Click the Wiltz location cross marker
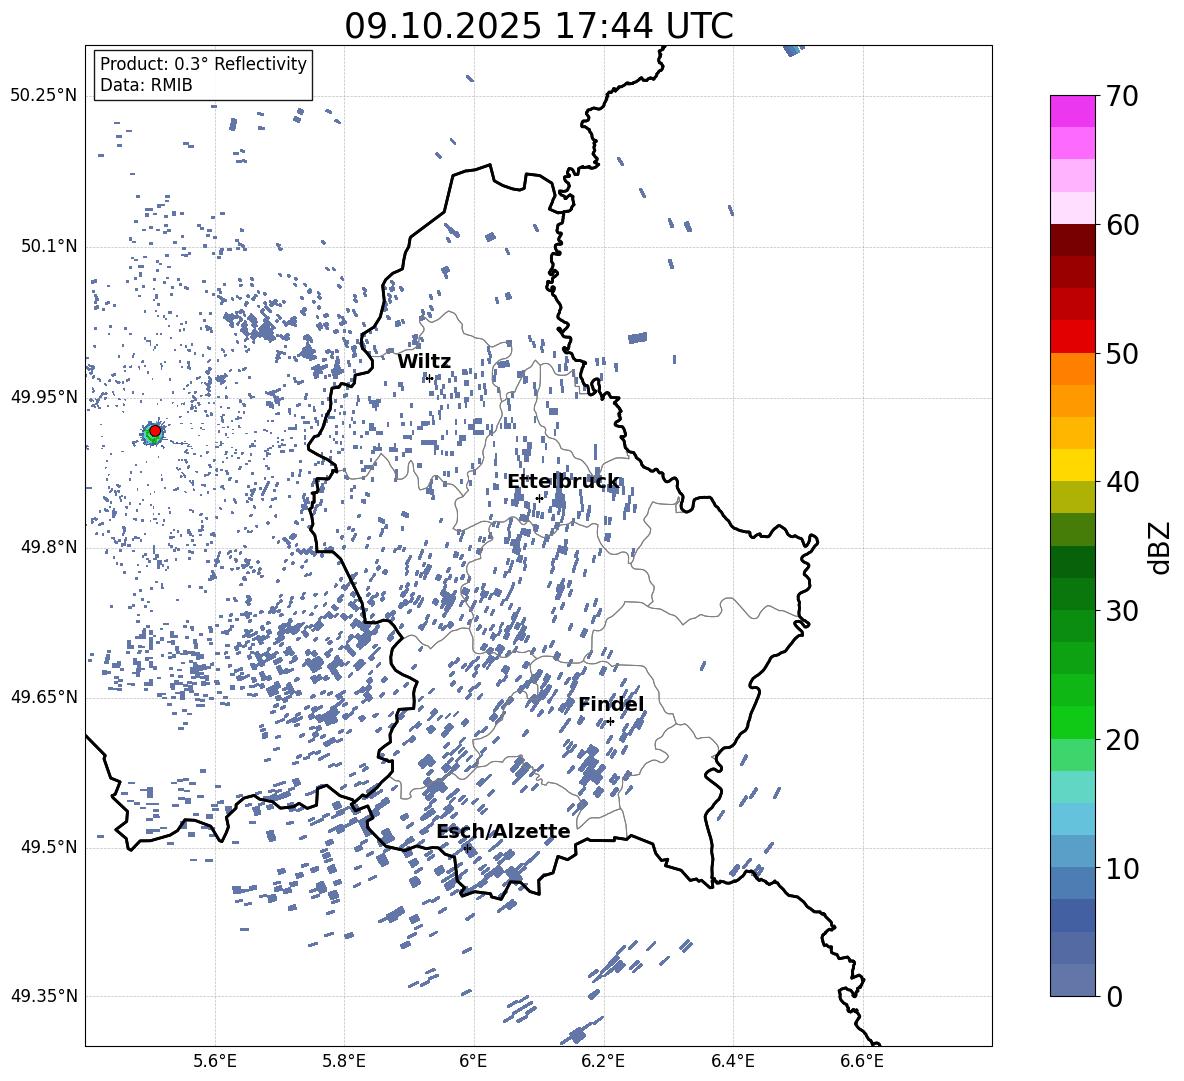 (429, 378)
